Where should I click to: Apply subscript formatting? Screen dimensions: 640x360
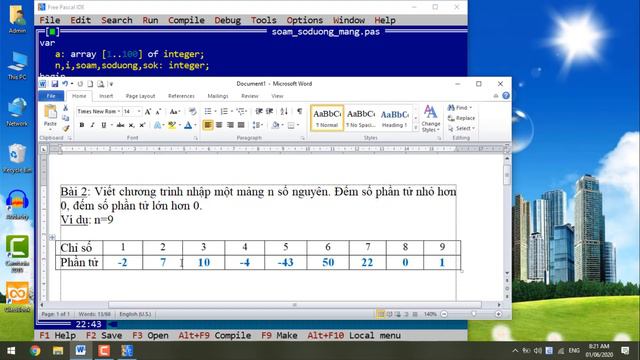point(131,125)
